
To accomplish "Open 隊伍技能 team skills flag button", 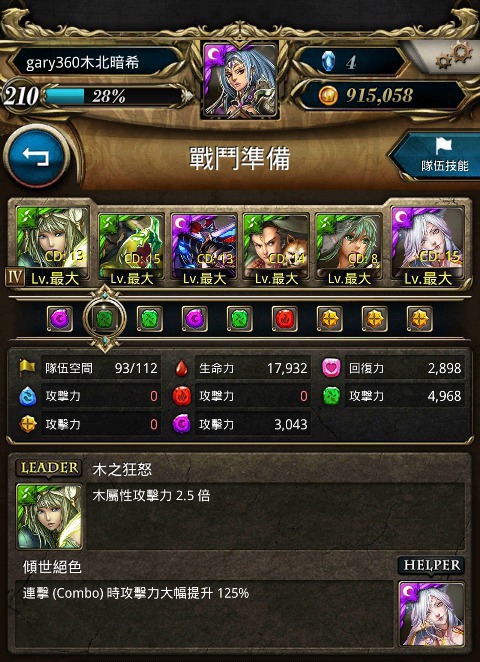I will [x=443, y=156].
